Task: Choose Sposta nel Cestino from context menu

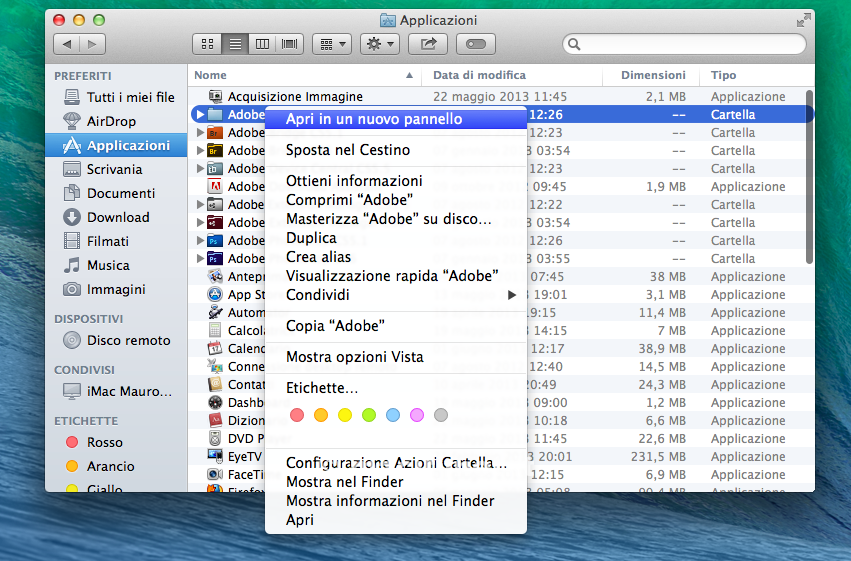Action: pyautogui.click(x=347, y=150)
